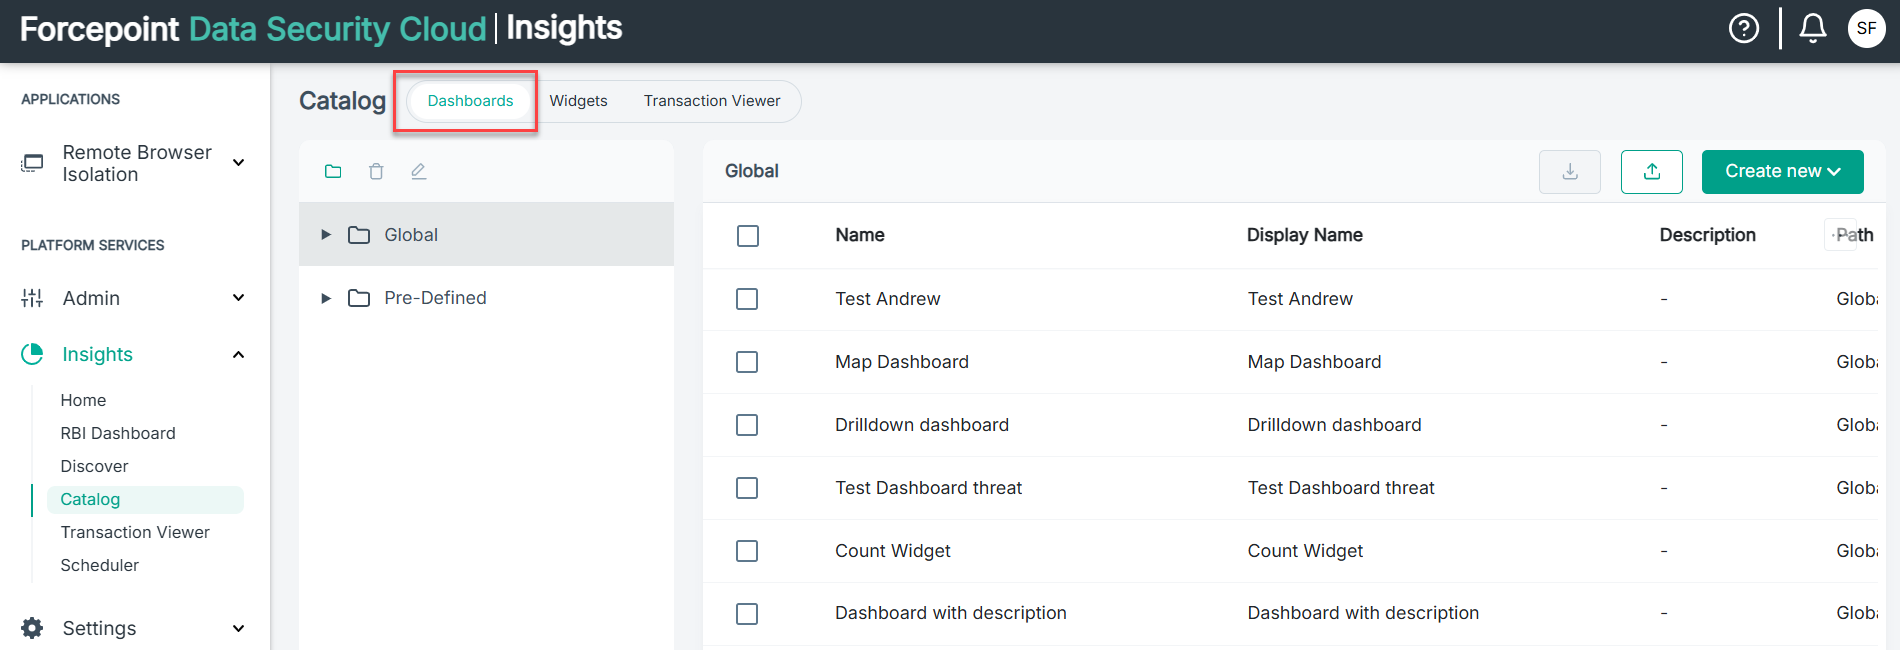
Task: Open Discover in the sidebar
Action: click(x=94, y=466)
